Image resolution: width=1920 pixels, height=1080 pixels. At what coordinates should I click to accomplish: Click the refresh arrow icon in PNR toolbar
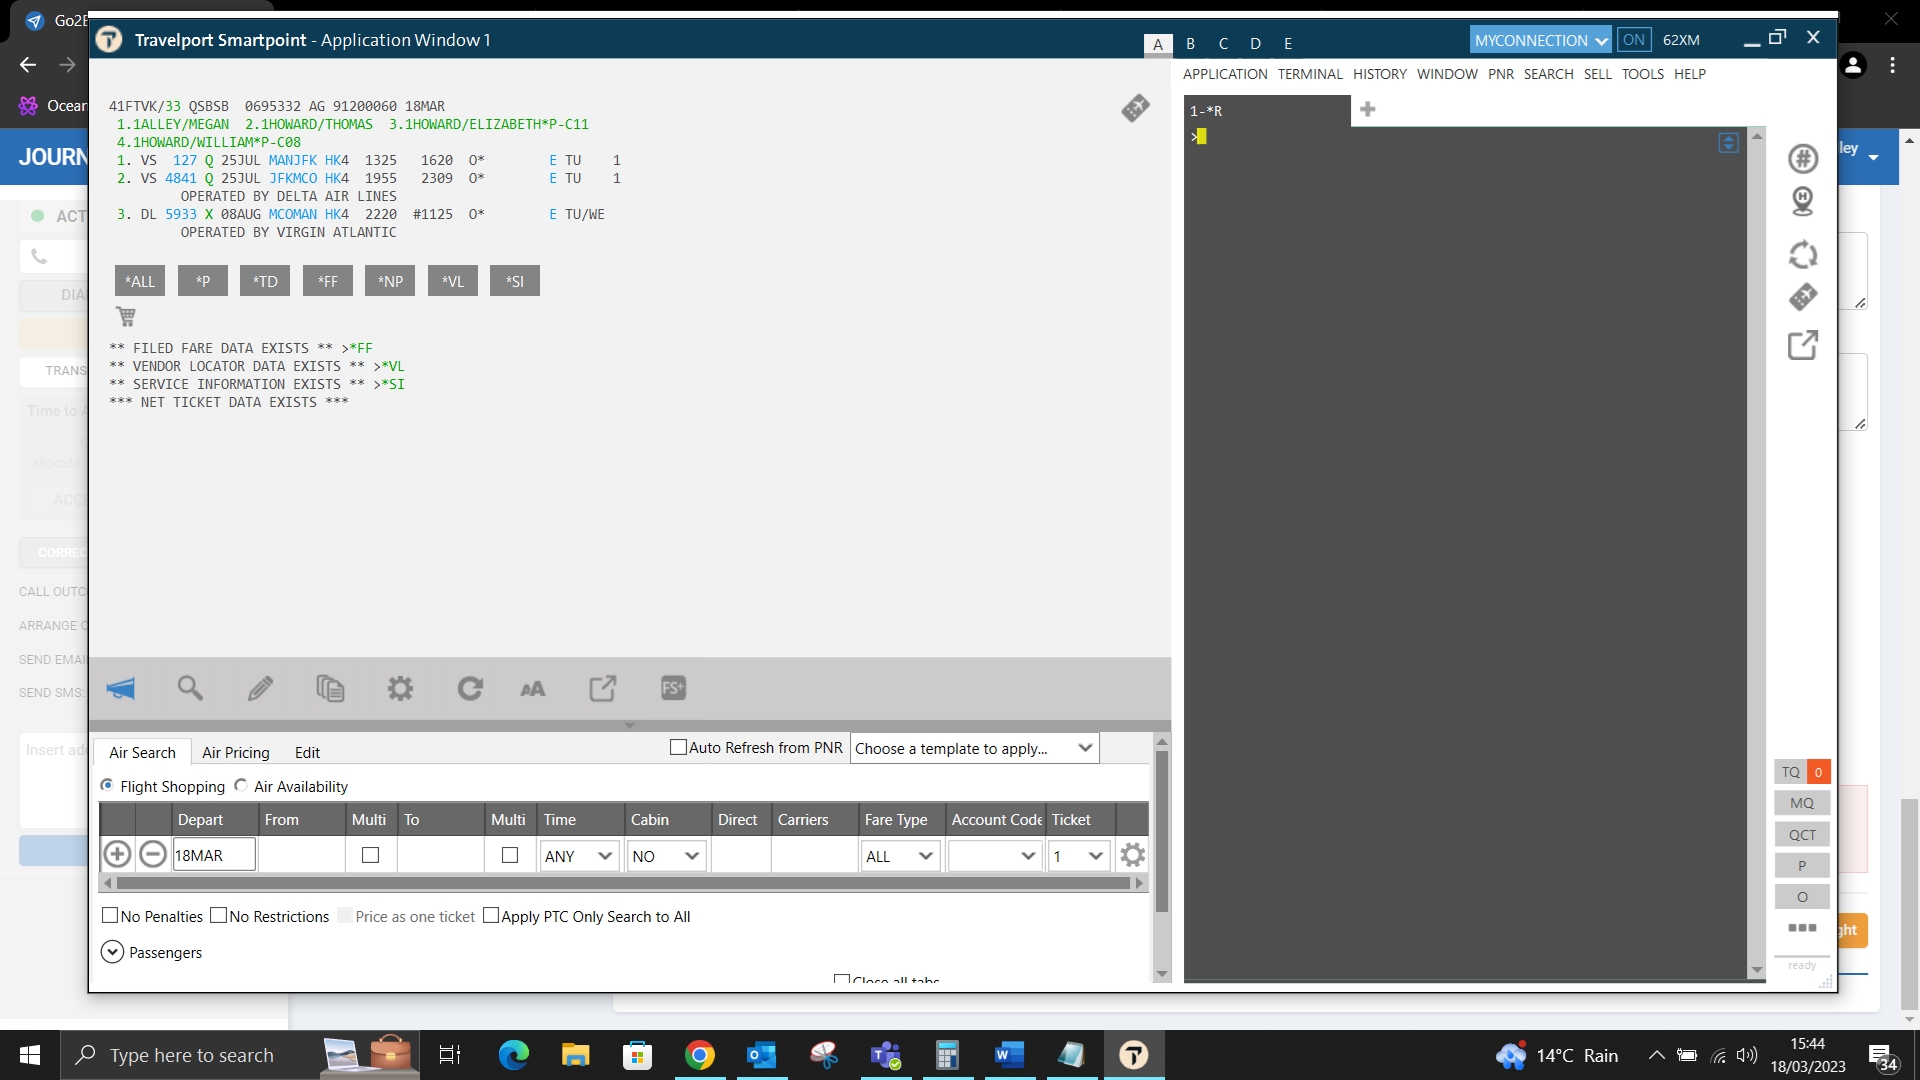[470, 688]
